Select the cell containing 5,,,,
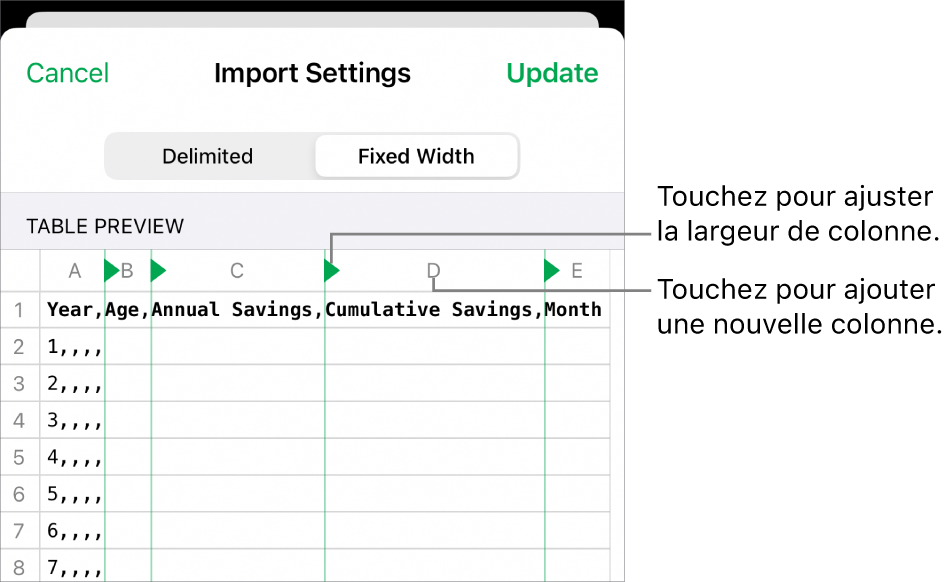Screen dimensions: 945x582 point(72,494)
